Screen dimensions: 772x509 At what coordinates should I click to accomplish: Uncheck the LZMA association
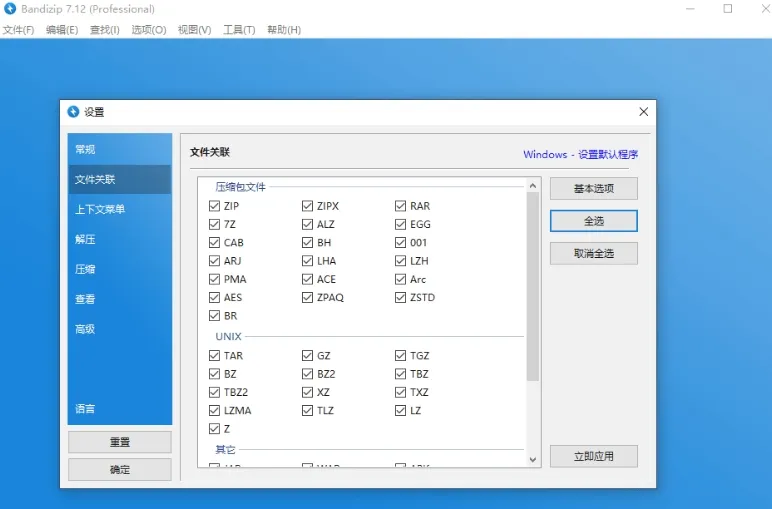coord(214,410)
